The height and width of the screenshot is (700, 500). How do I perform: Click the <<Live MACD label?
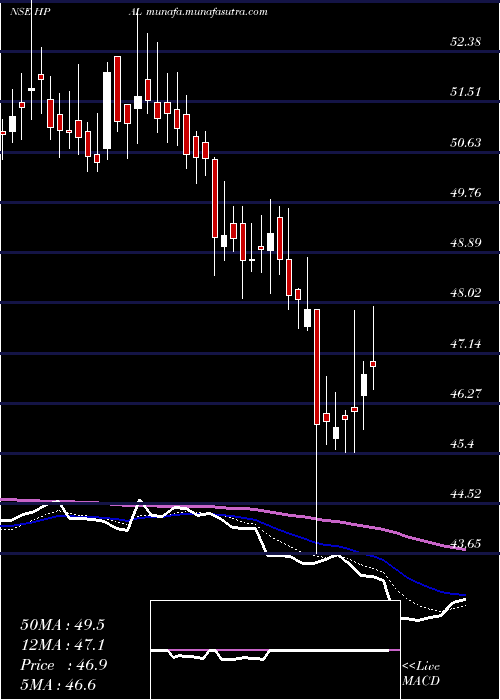point(421,673)
